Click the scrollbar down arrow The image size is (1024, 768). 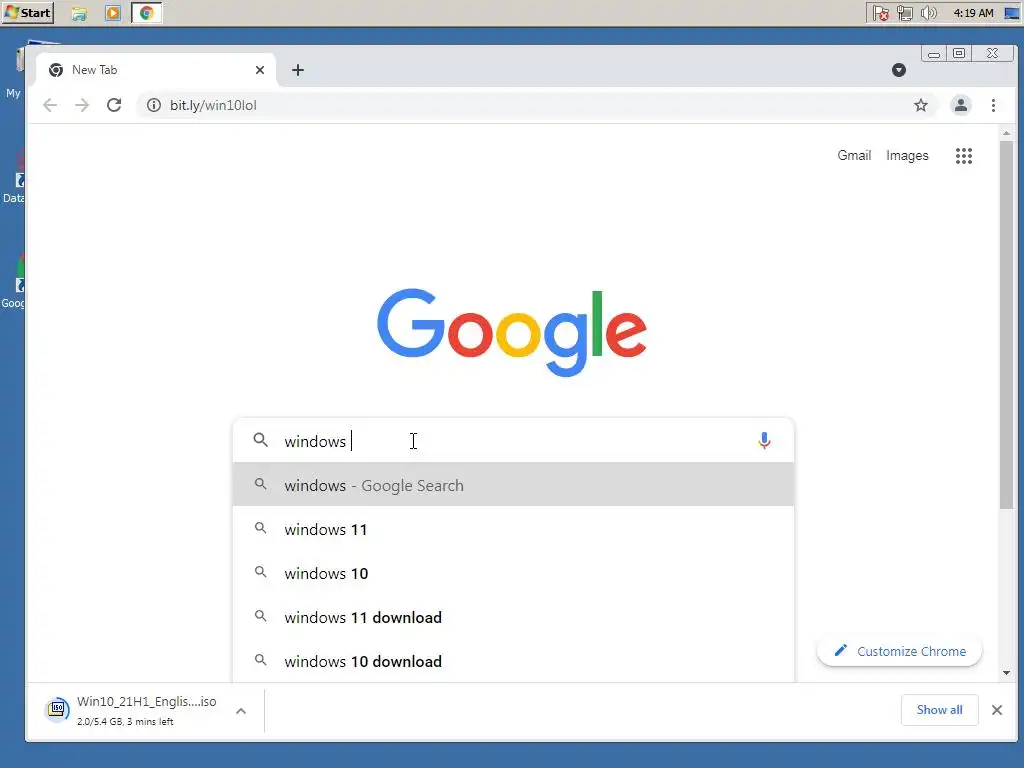click(x=1006, y=673)
